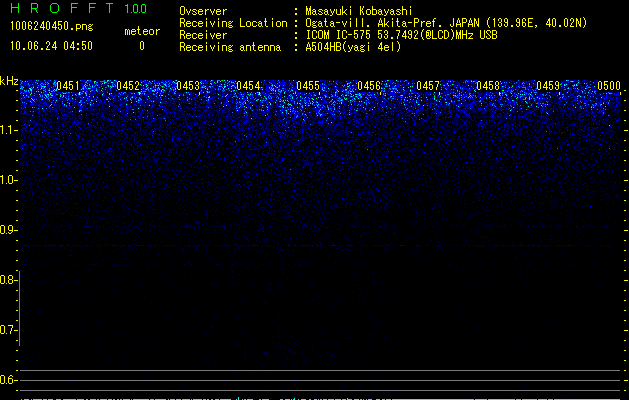Click the 0456 time marker
Screen dimensions: 629x400
(x=369, y=86)
